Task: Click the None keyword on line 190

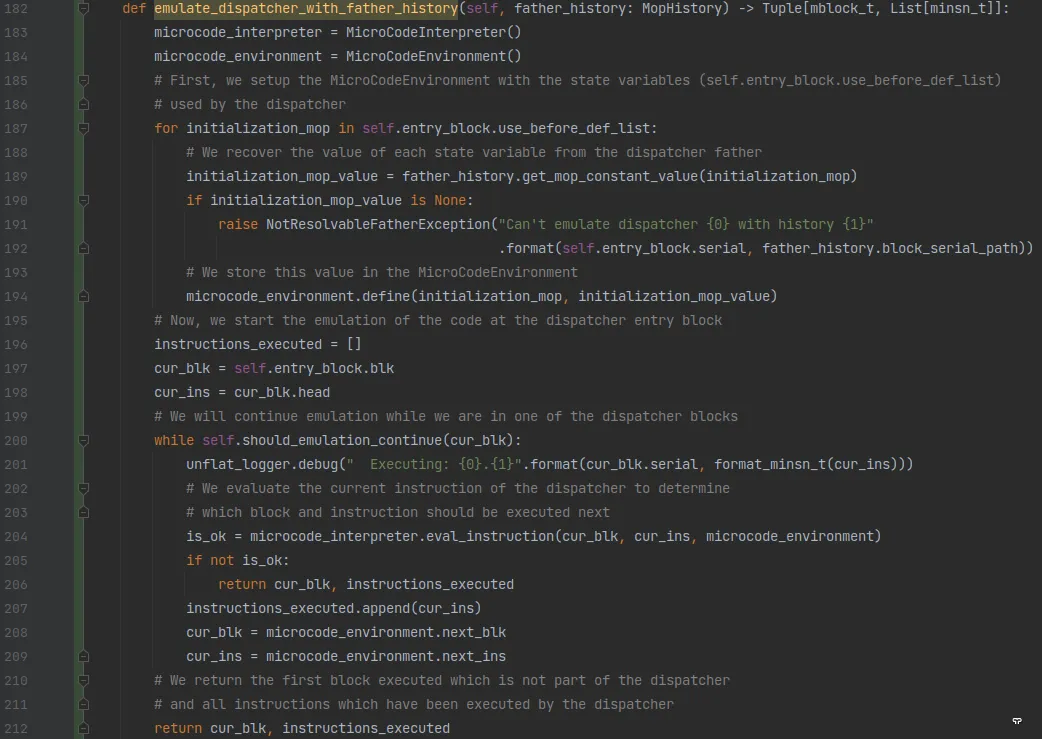Action: 450,200
